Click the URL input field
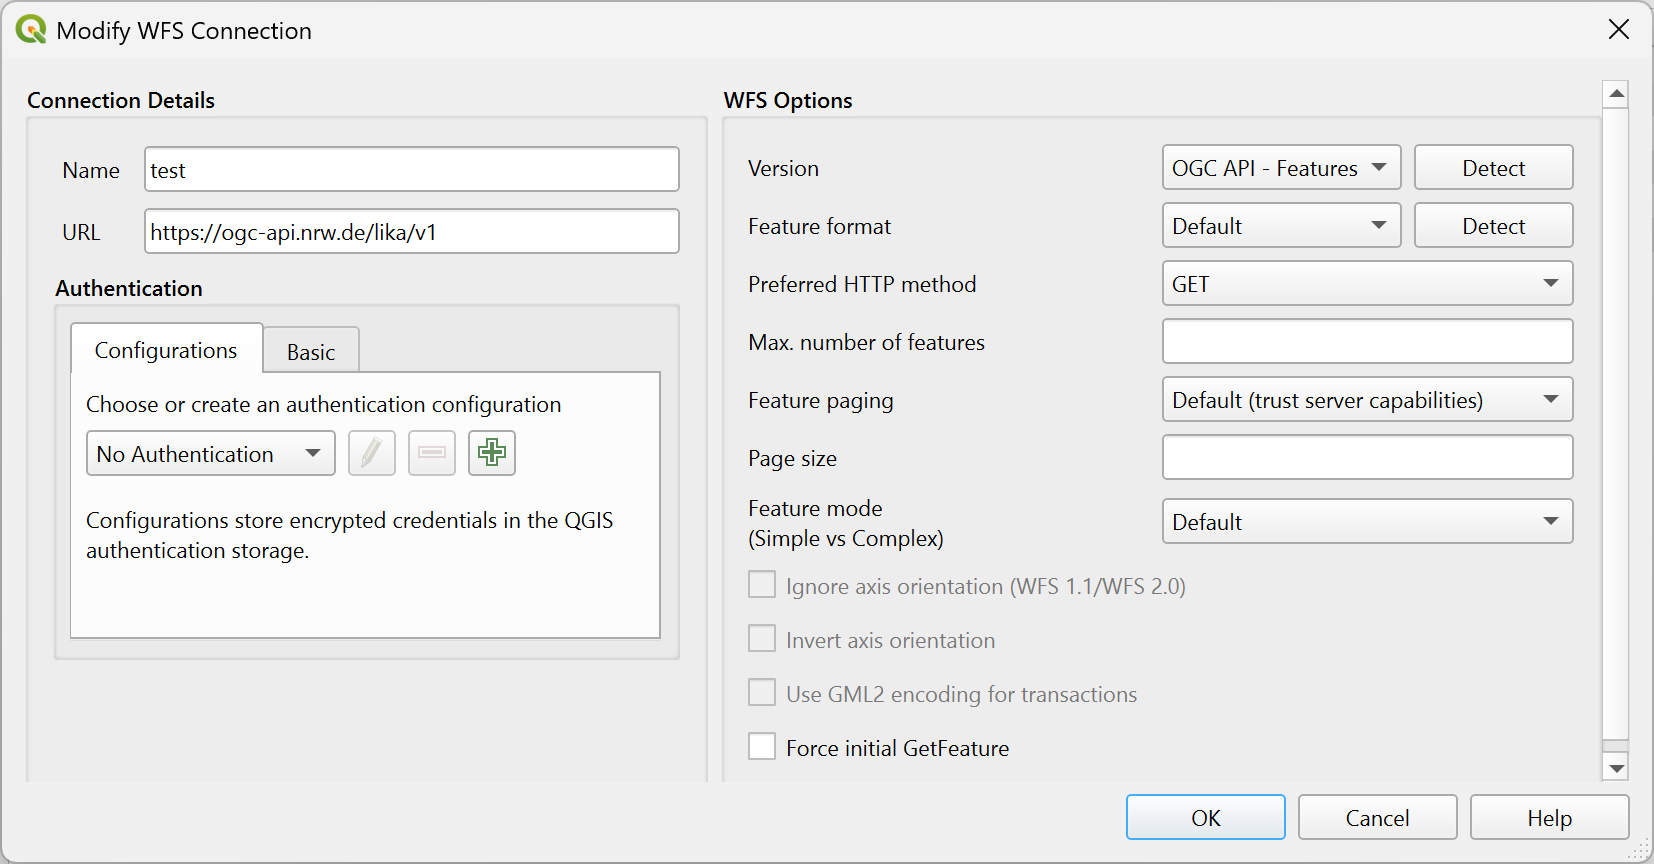1654x864 pixels. coord(412,232)
